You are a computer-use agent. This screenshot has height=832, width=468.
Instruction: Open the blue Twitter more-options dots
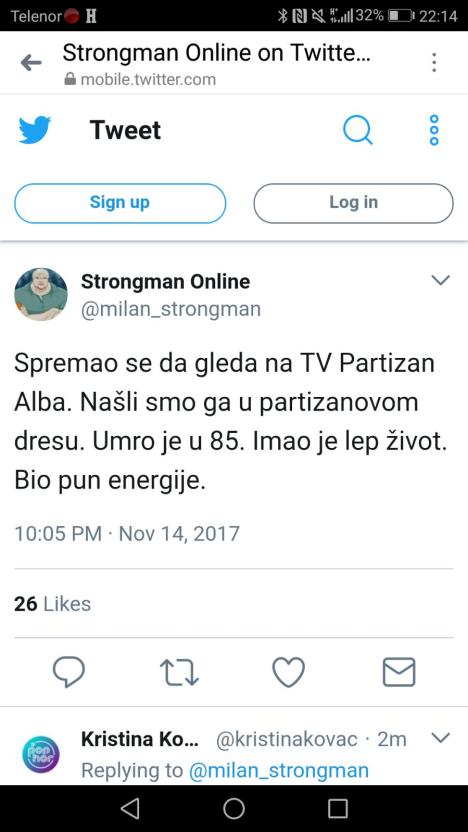click(x=434, y=130)
